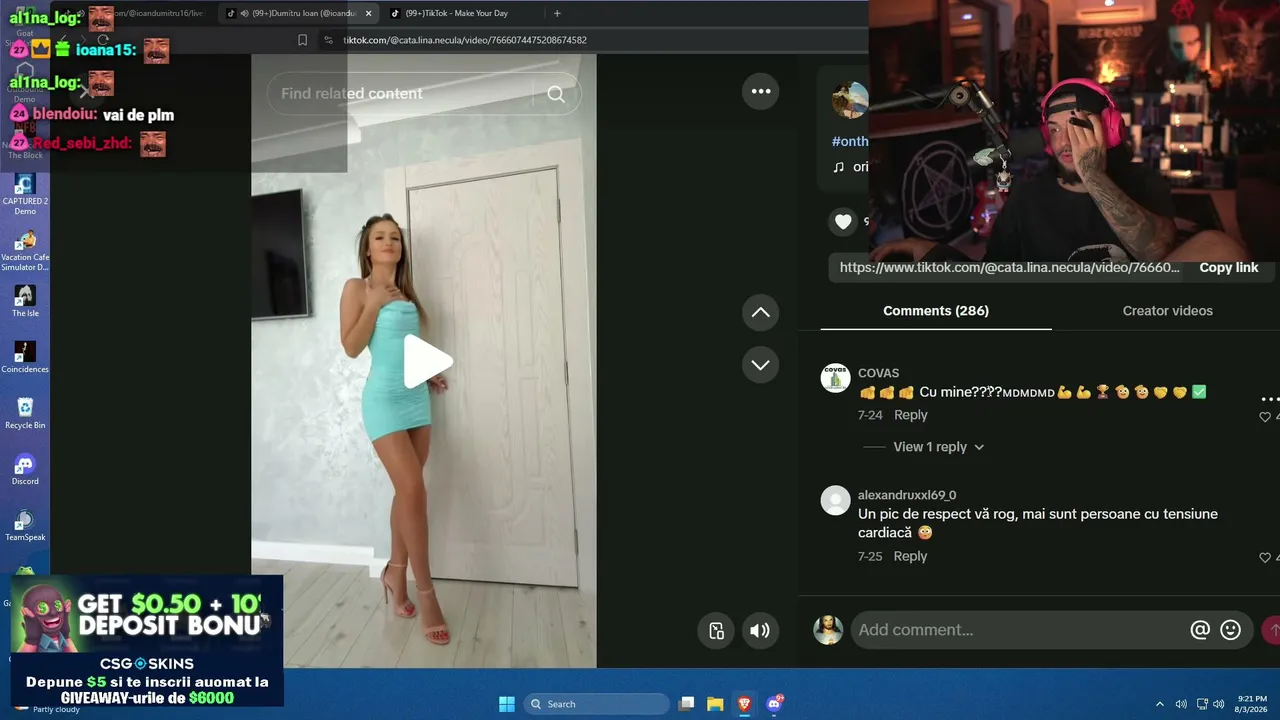1280x720 pixels.
Task: Select the TeamSpeak desktop shortcut
Action: coord(25,526)
